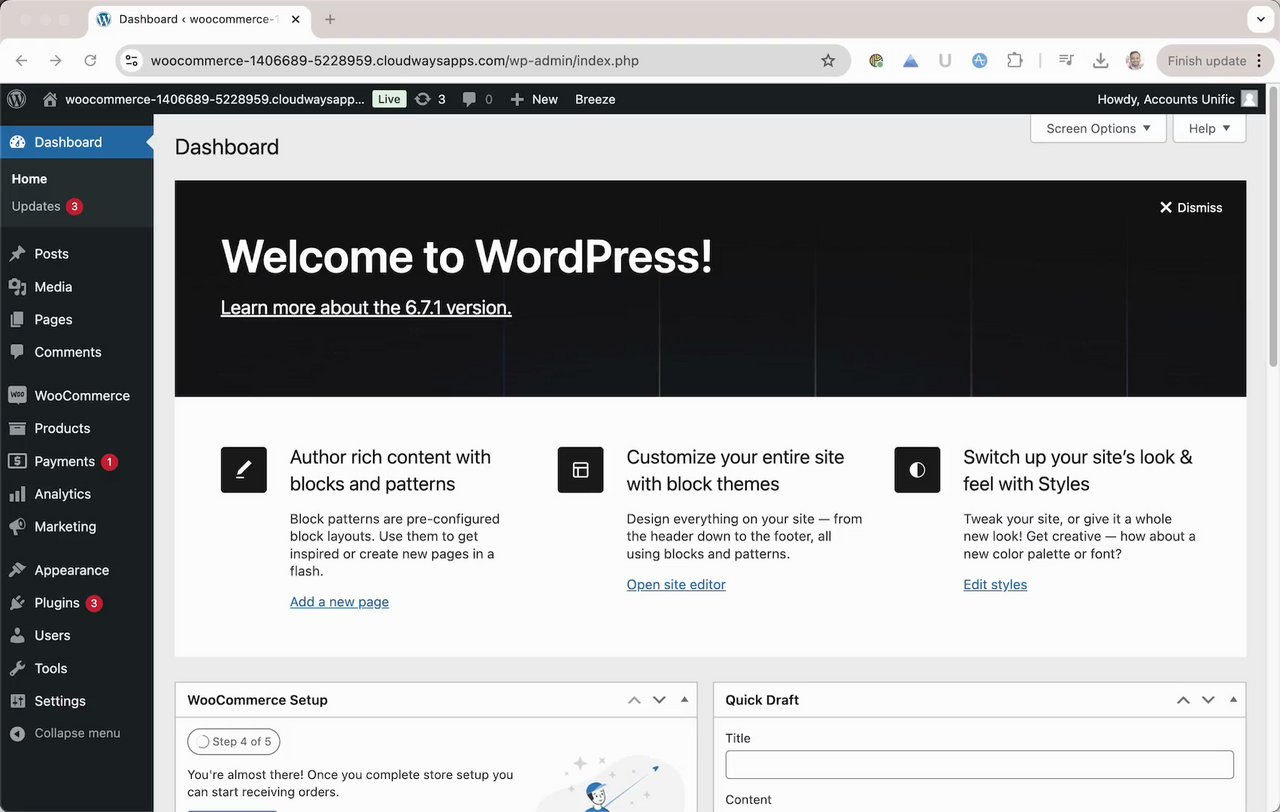Open the Chrome downloads icon

tap(1100, 61)
